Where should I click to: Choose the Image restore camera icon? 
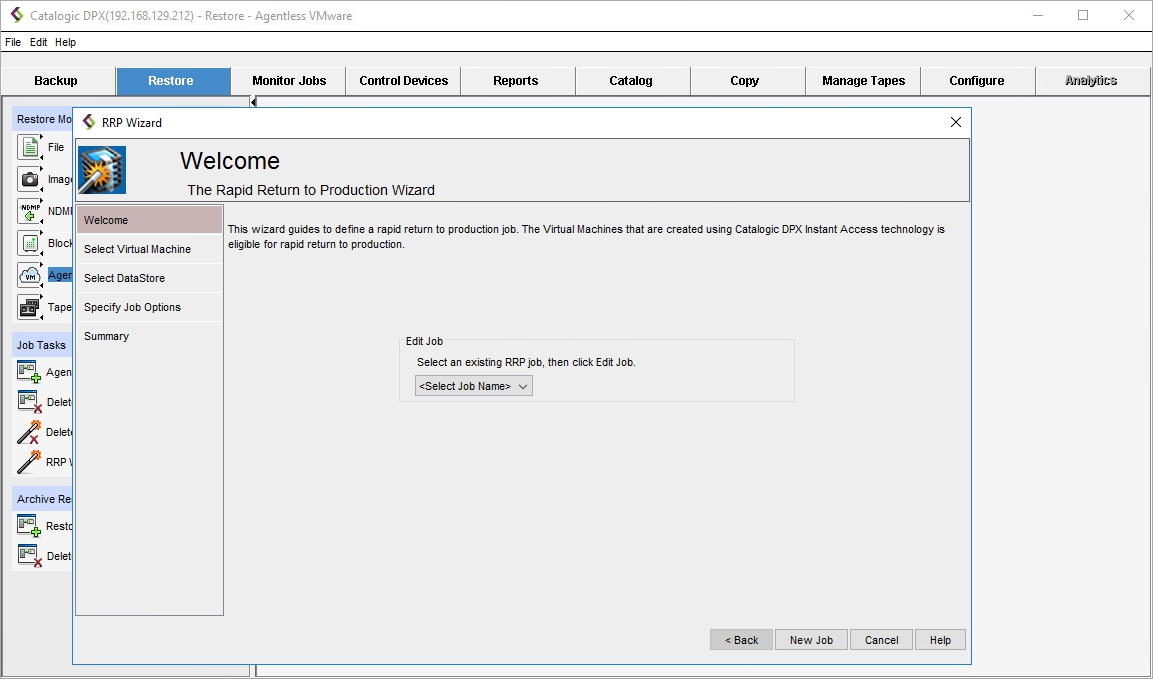(30, 179)
